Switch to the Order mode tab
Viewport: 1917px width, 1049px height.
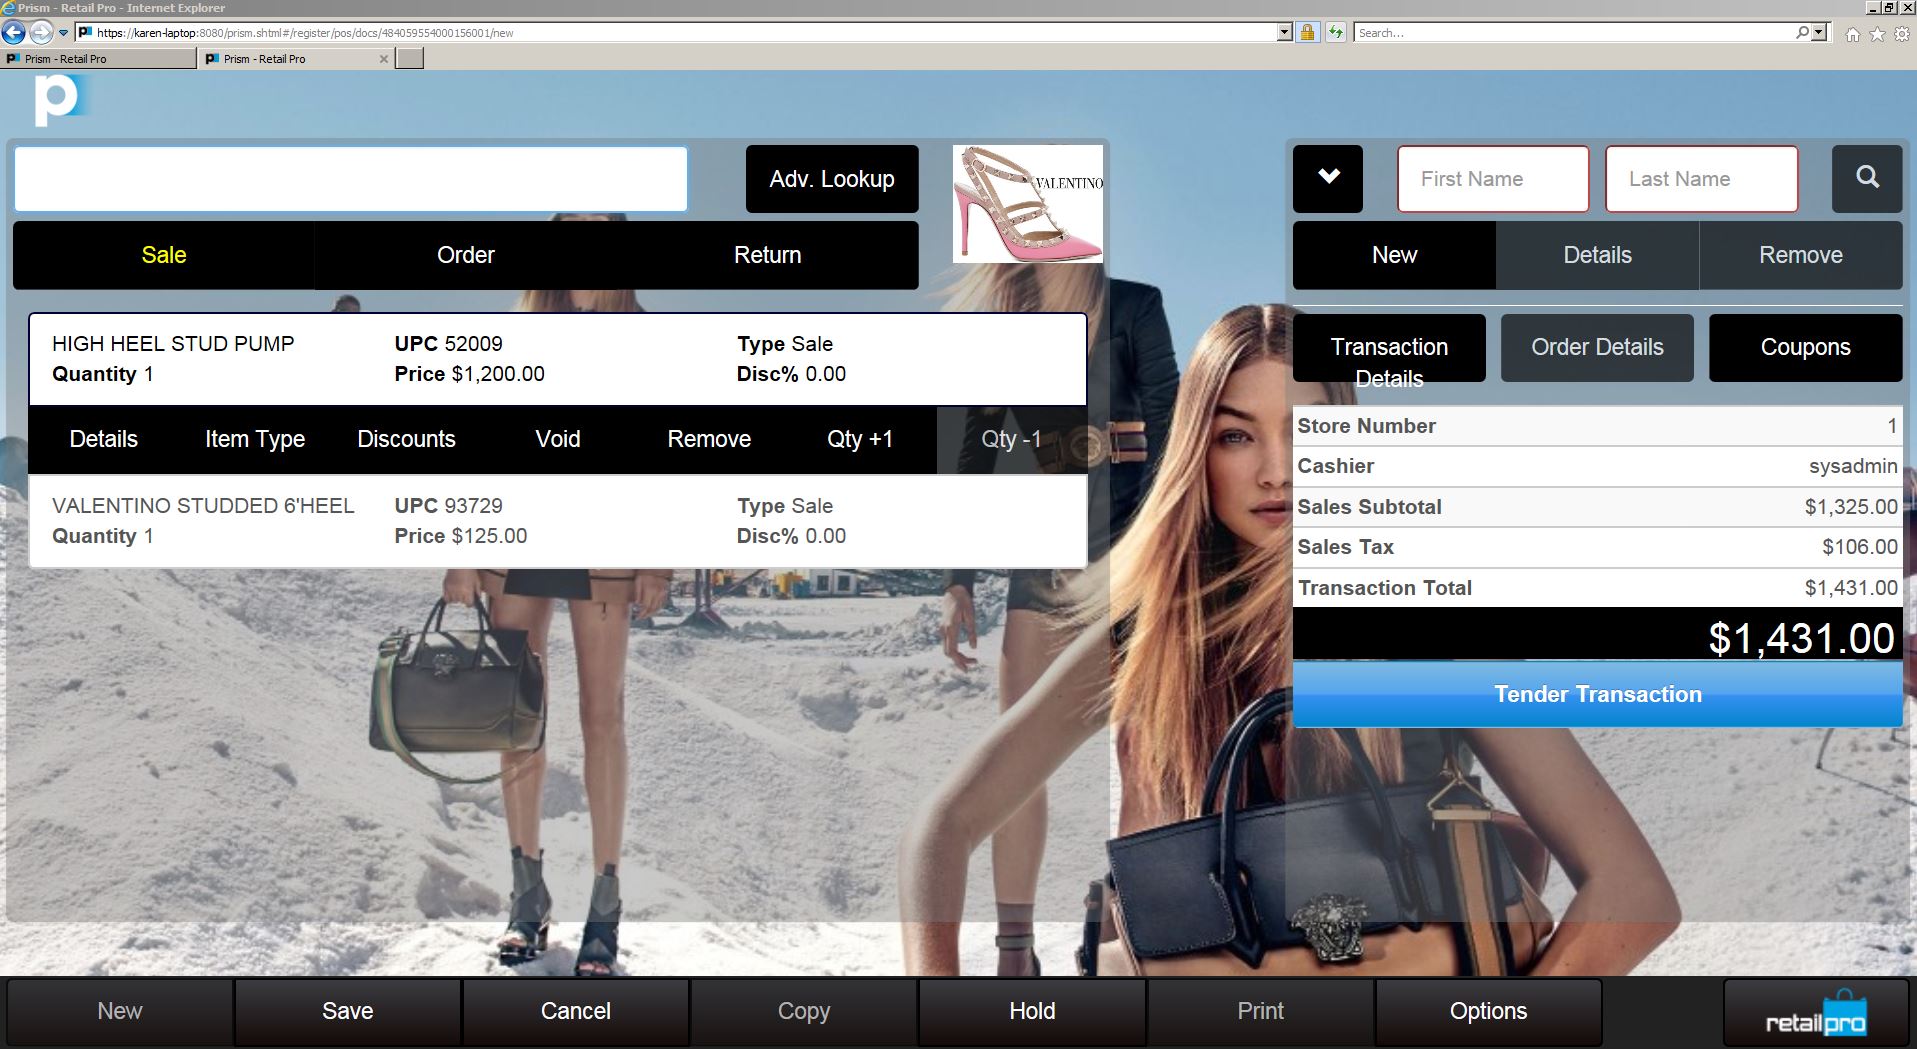point(465,255)
